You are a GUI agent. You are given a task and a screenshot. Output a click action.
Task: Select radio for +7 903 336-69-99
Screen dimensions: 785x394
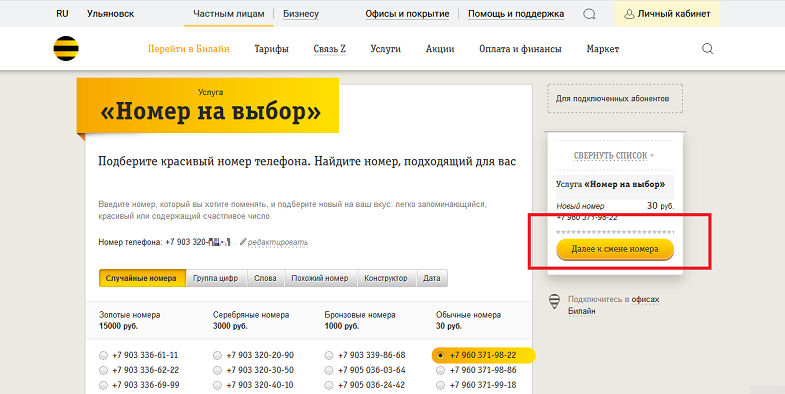tap(103, 385)
